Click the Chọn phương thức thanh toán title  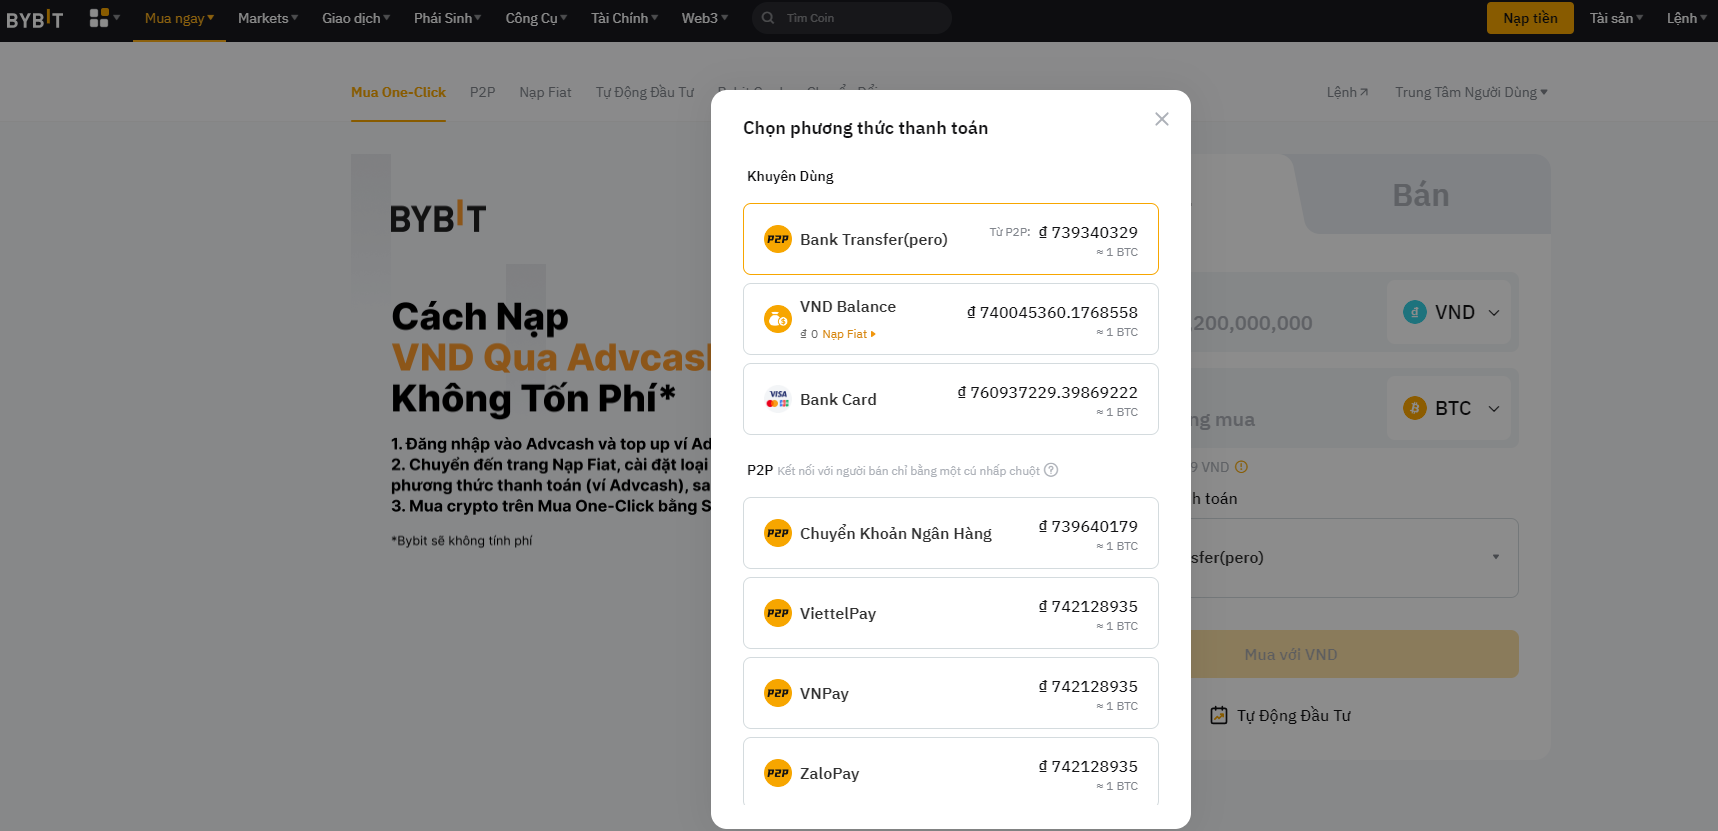click(x=865, y=128)
